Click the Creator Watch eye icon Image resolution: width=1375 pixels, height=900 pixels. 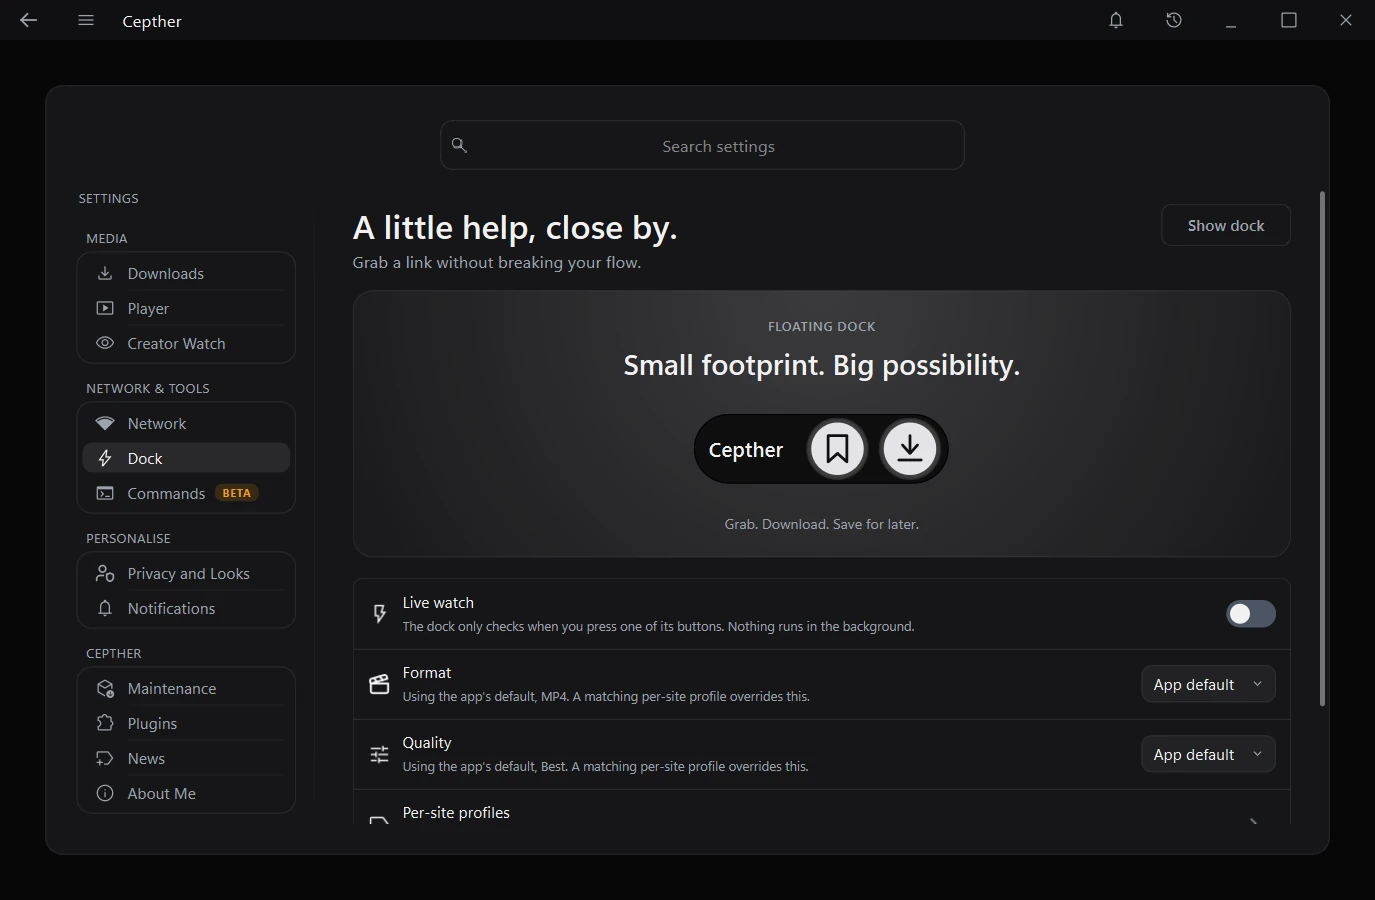point(105,343)
